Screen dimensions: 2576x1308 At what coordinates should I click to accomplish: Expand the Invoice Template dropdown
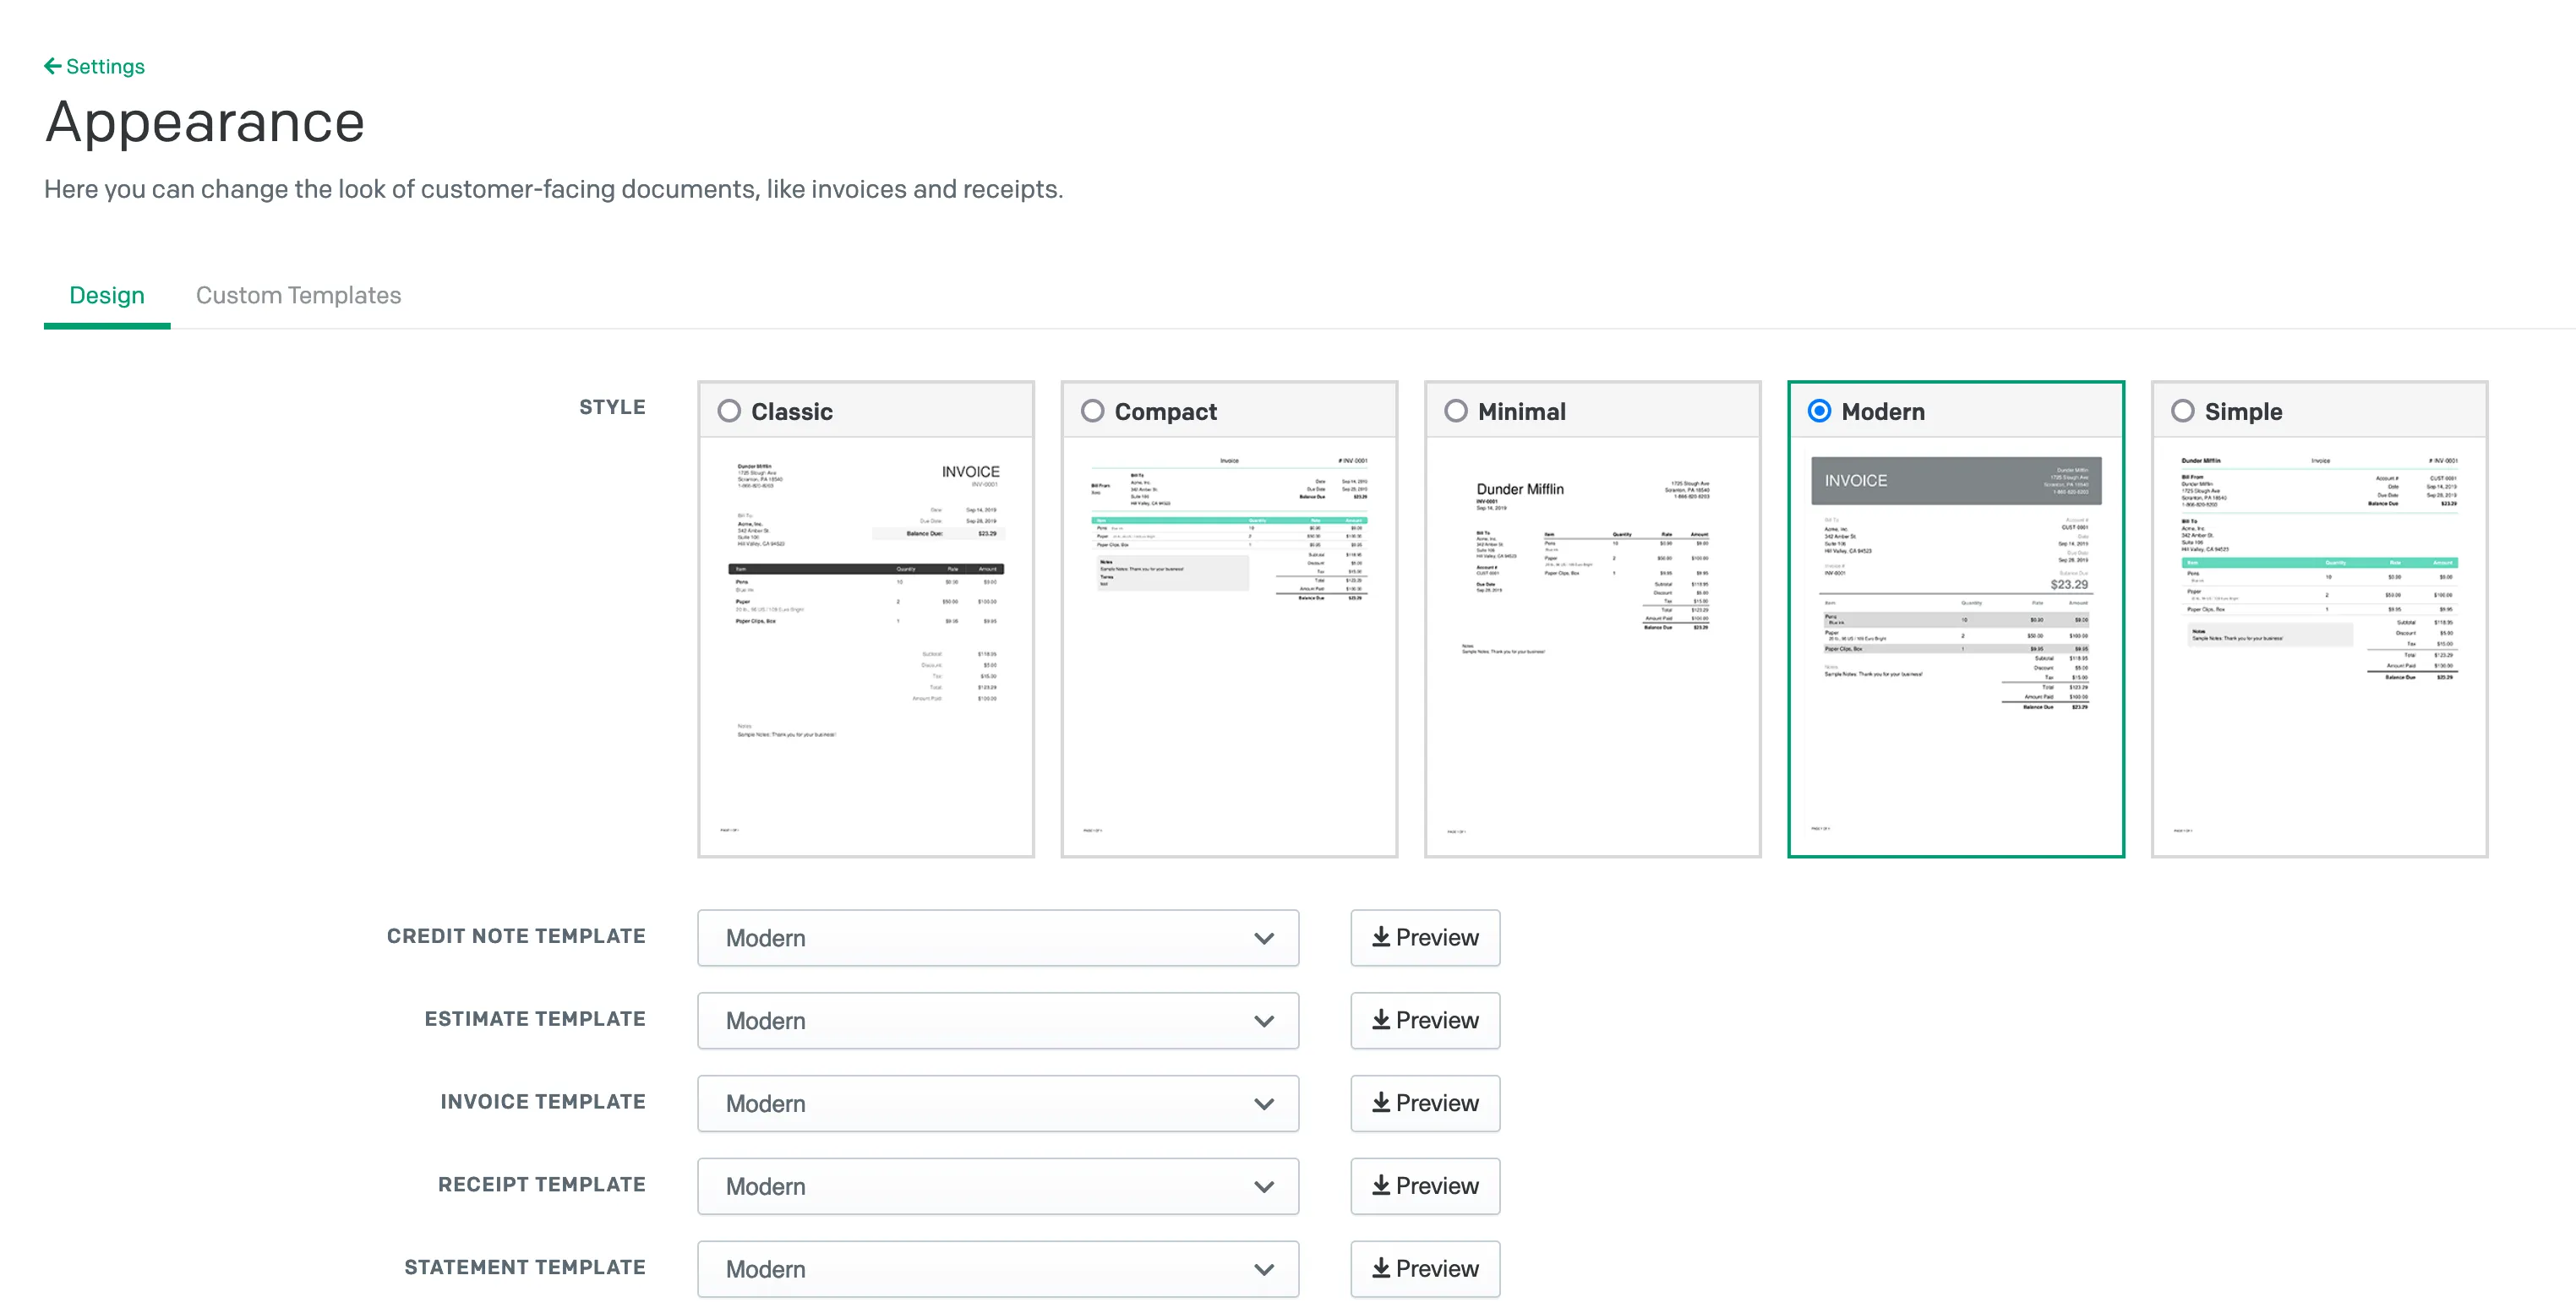[x=998, y=1104]
